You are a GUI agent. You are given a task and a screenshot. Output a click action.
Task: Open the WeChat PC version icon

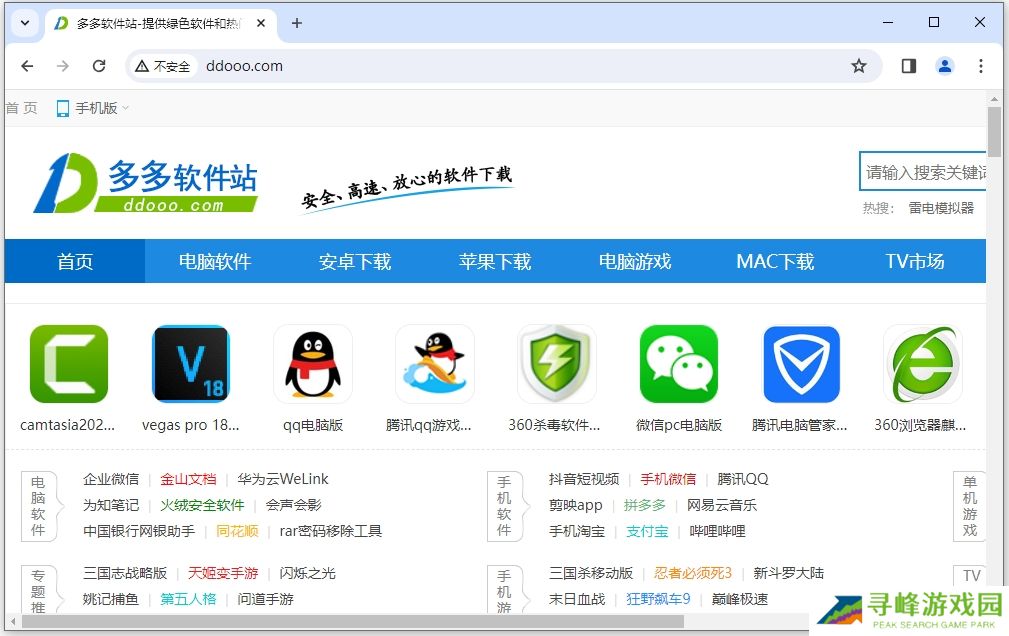click(679, 364)
